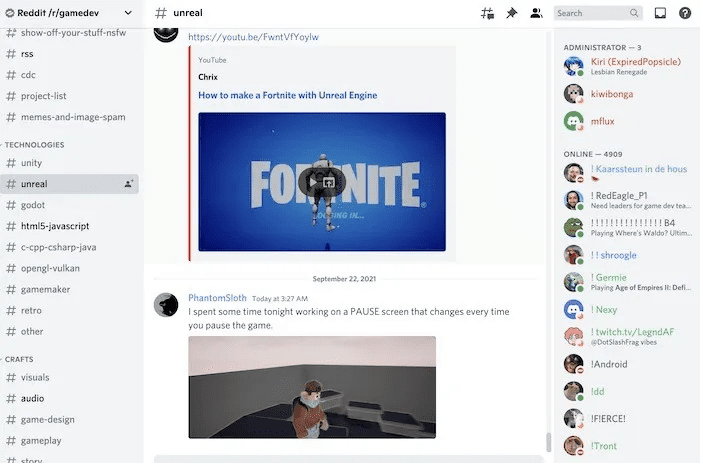Click ! twitch.tv/LegndAF member
703x469 pixels.
point(626,337)
